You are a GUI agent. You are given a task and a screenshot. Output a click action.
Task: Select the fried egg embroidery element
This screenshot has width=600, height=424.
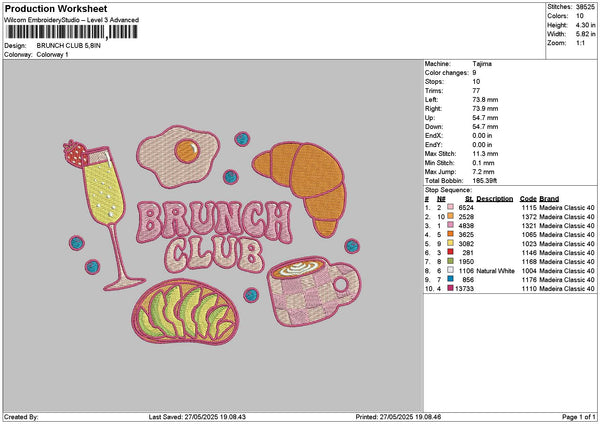tap(178, 156)
